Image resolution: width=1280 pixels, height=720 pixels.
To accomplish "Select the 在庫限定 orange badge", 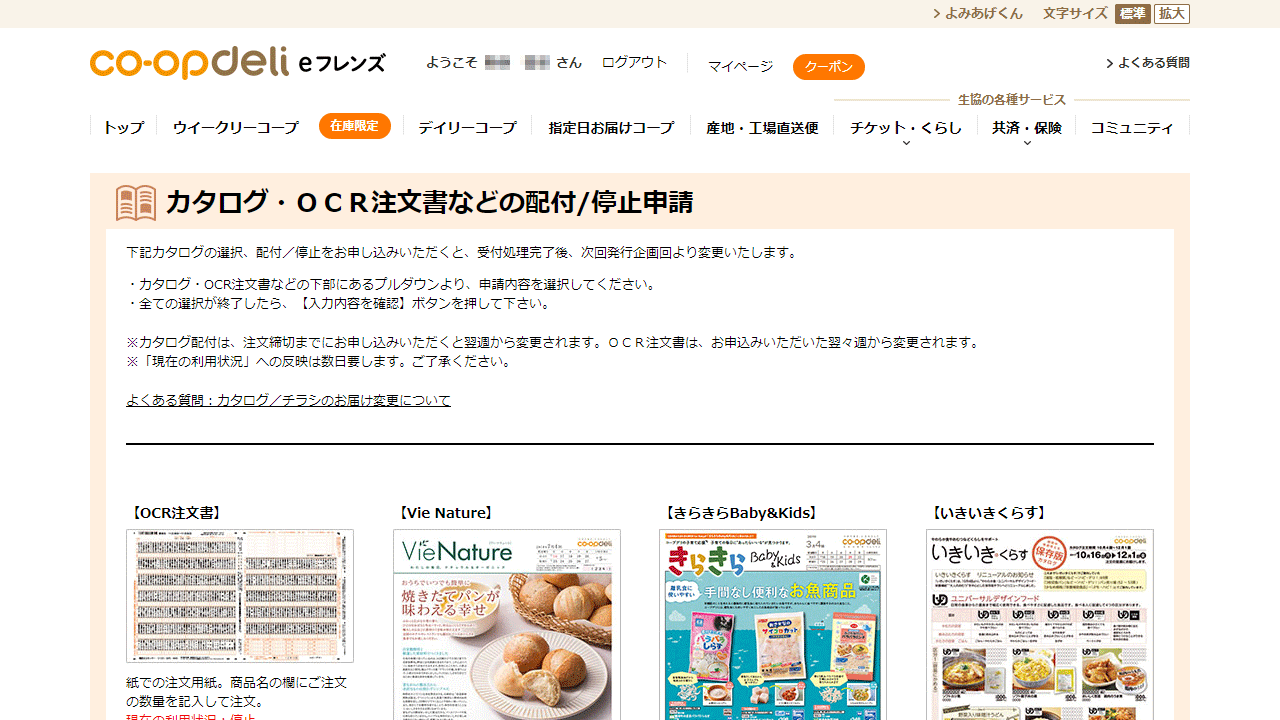I will click(x=355, y=126).
